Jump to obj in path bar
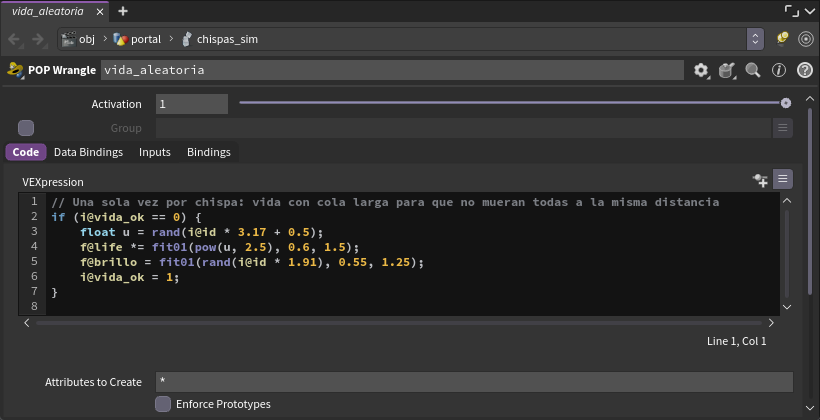The height and width of the screenshot is (420, 820). 87,39
